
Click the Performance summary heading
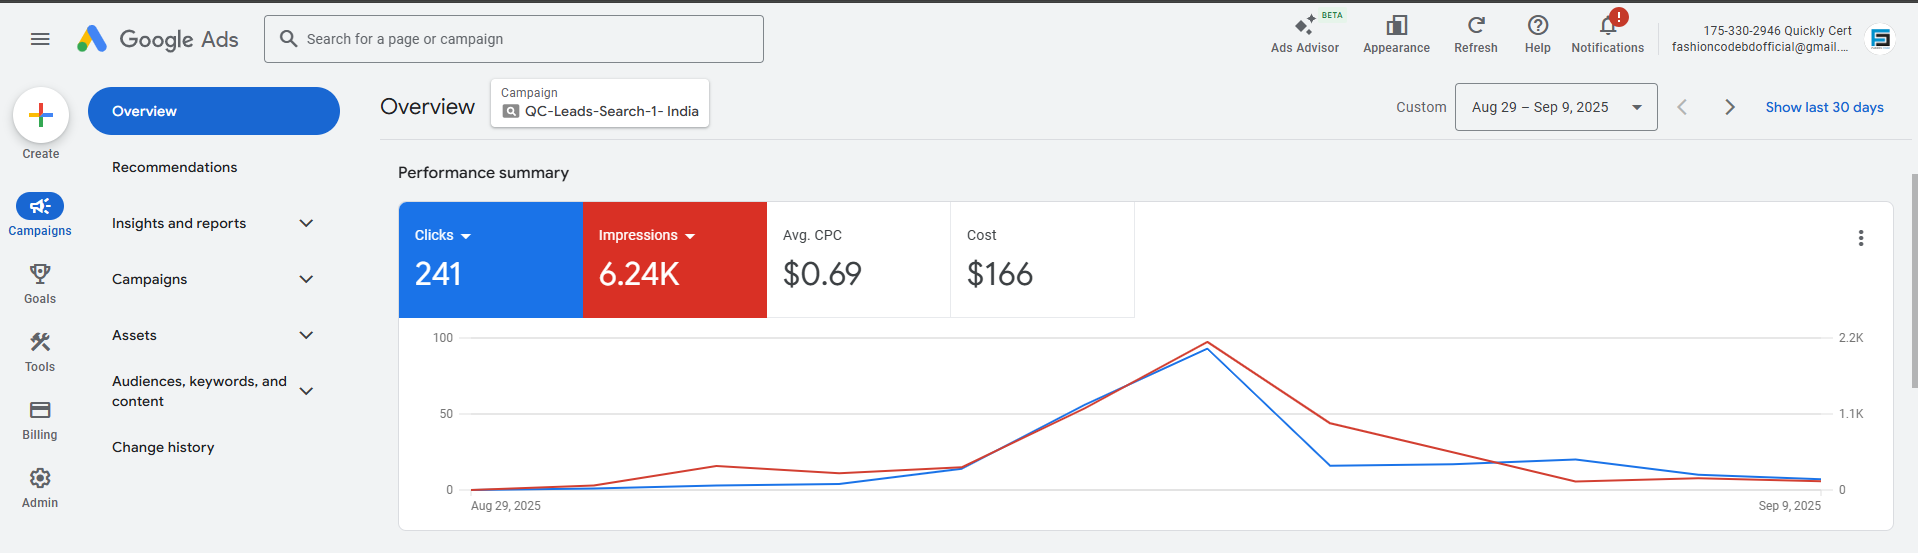[x=483, y=173]
